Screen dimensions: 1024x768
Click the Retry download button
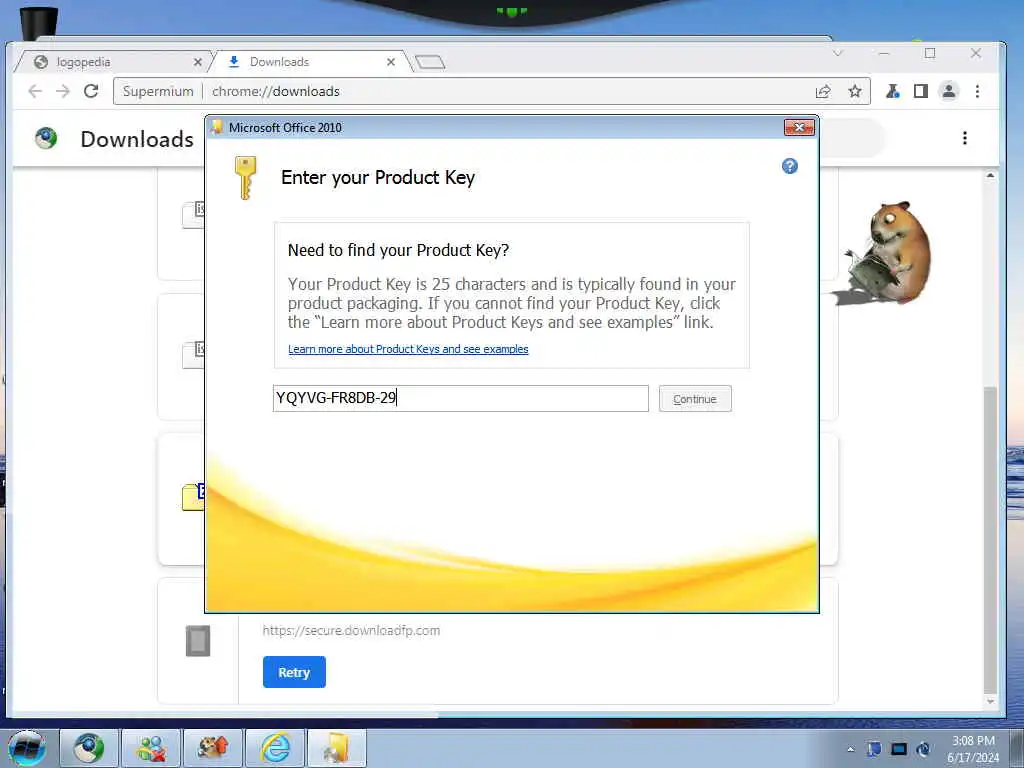(x=294, y=672)
